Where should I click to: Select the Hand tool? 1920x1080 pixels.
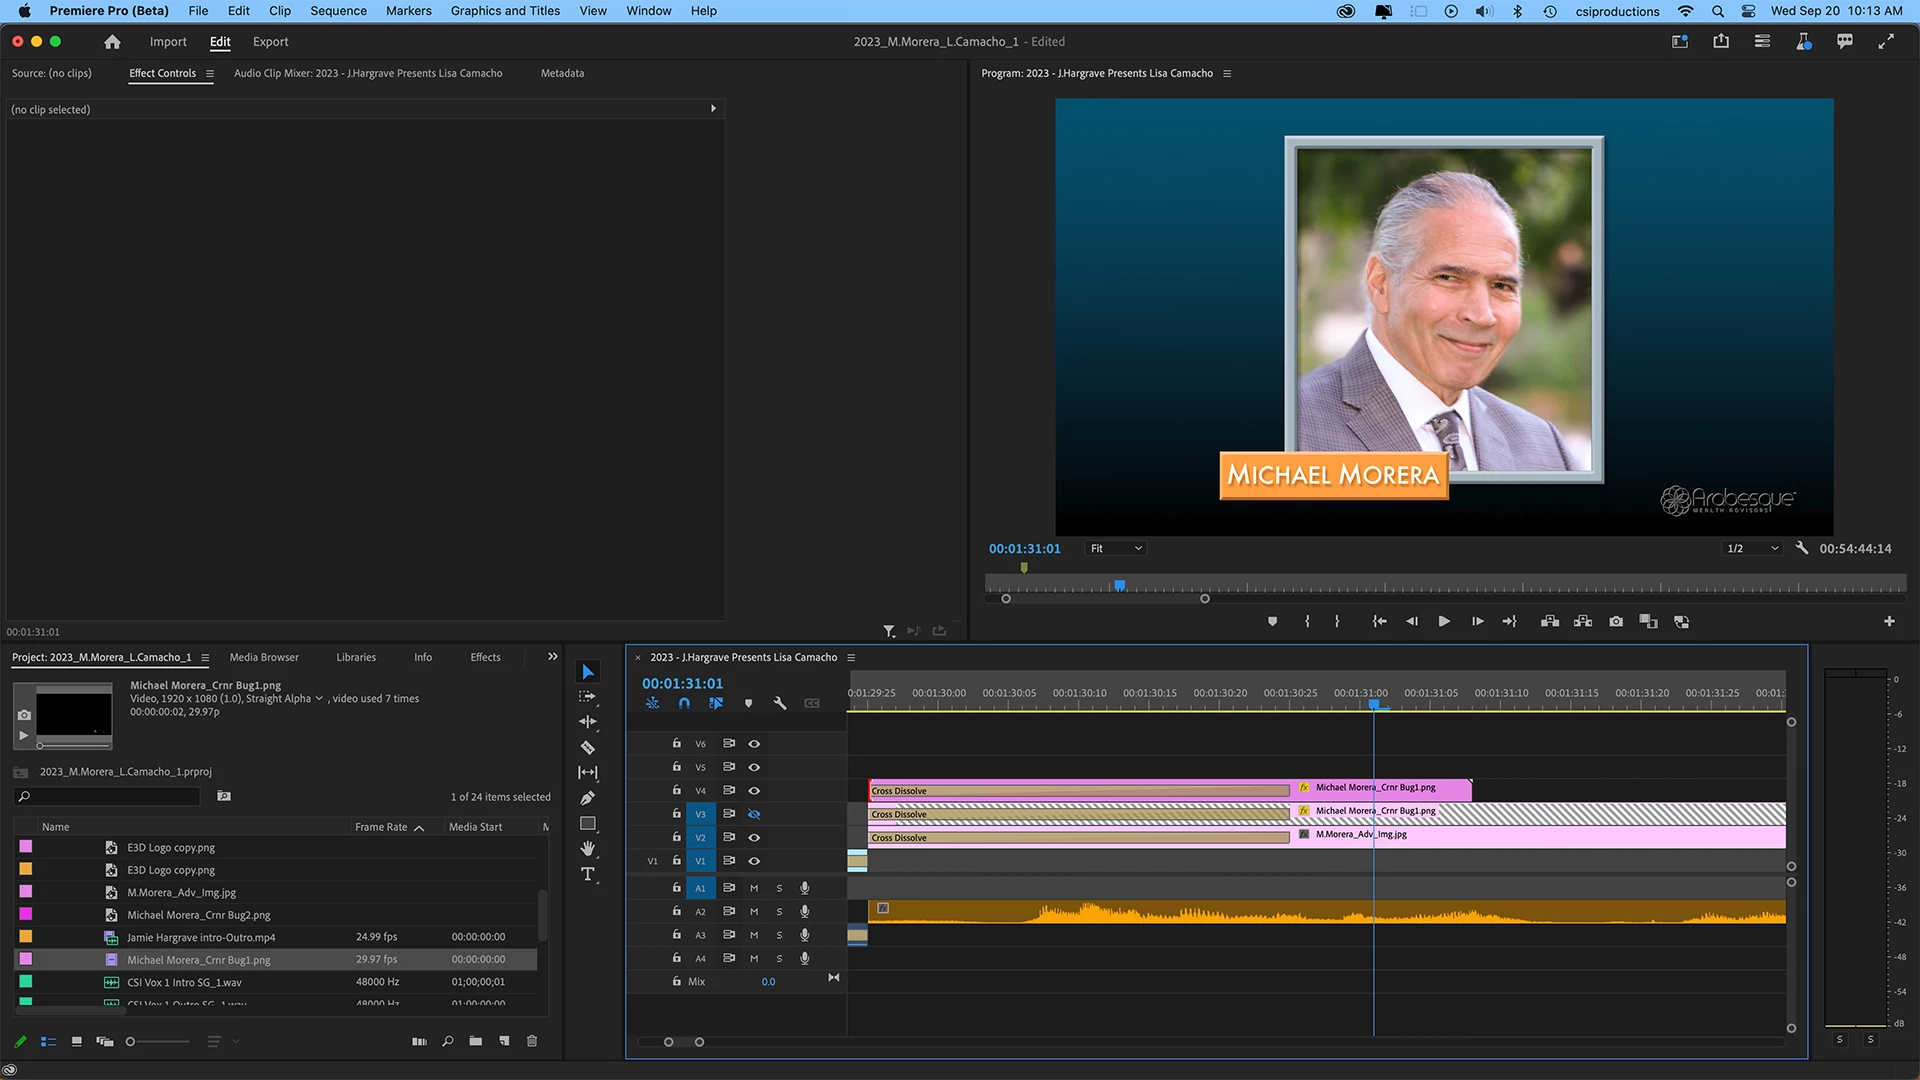tap(588, 848)
